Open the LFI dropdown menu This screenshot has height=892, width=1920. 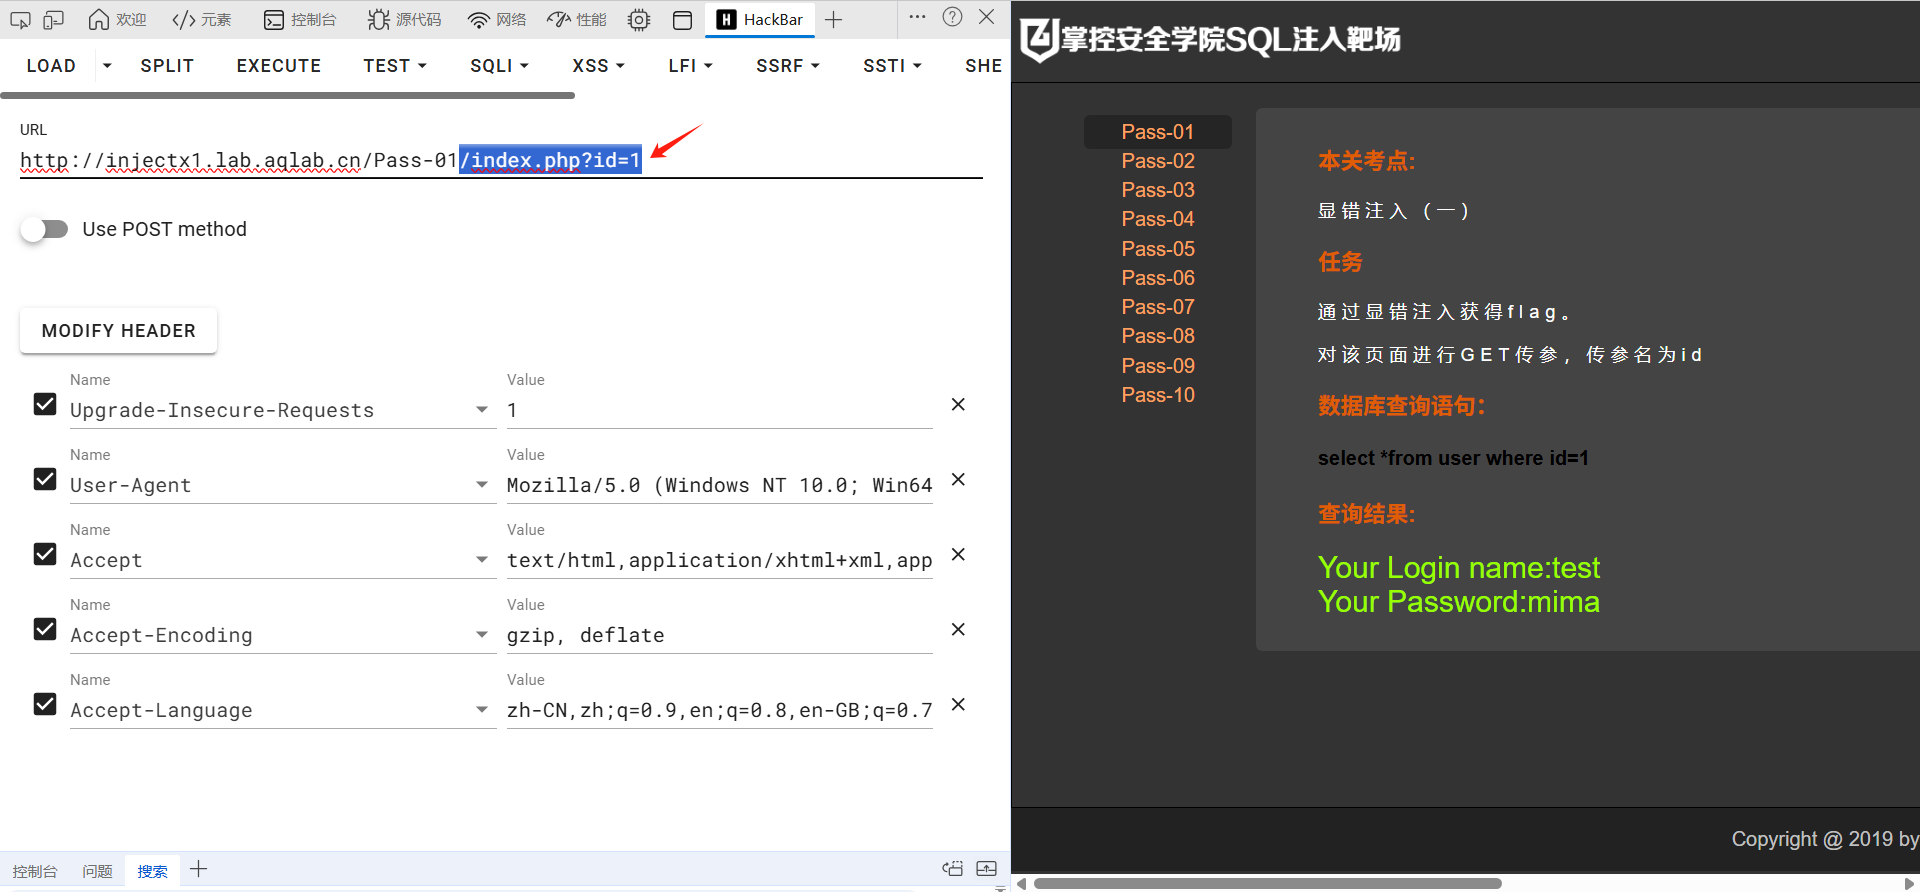690,65
